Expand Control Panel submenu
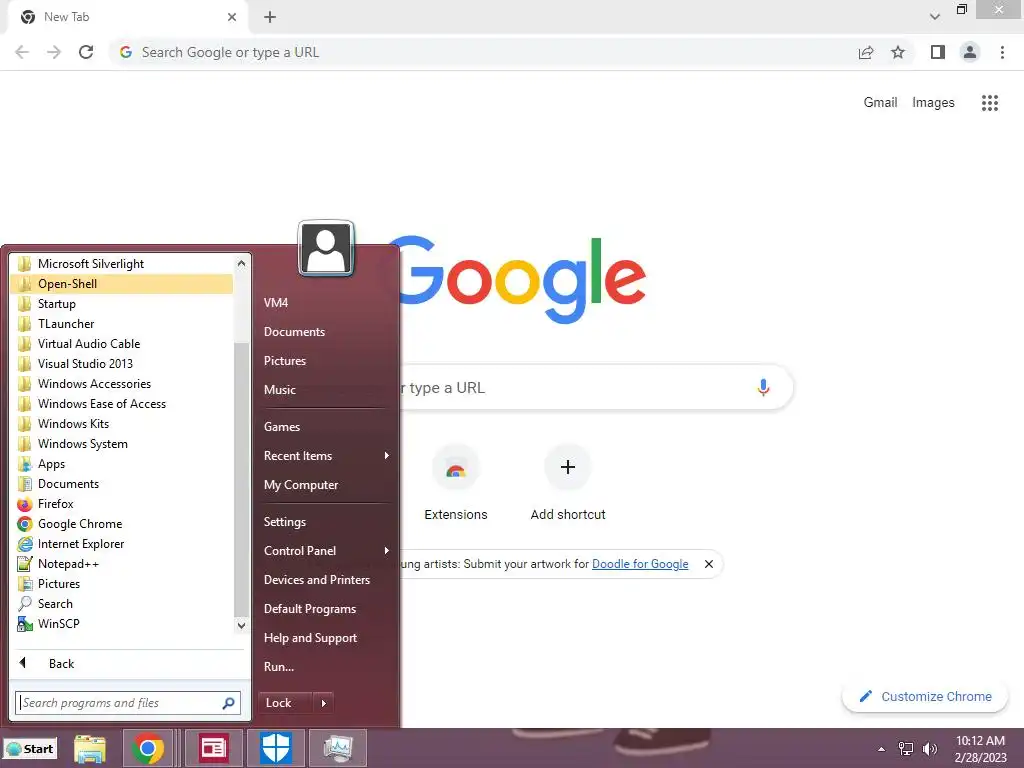Image resolution: width=1024 pixels, height=768 pixels. [x=326, y=551]
